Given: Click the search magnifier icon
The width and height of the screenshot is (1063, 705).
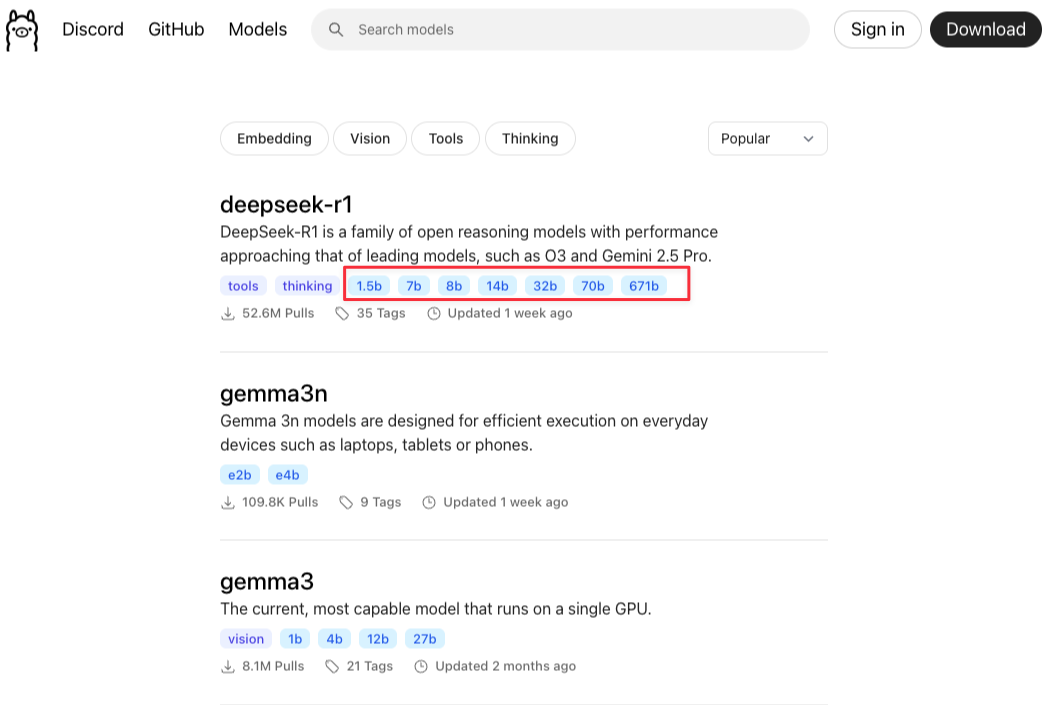Looking at the screenshot, I should 336,30.
